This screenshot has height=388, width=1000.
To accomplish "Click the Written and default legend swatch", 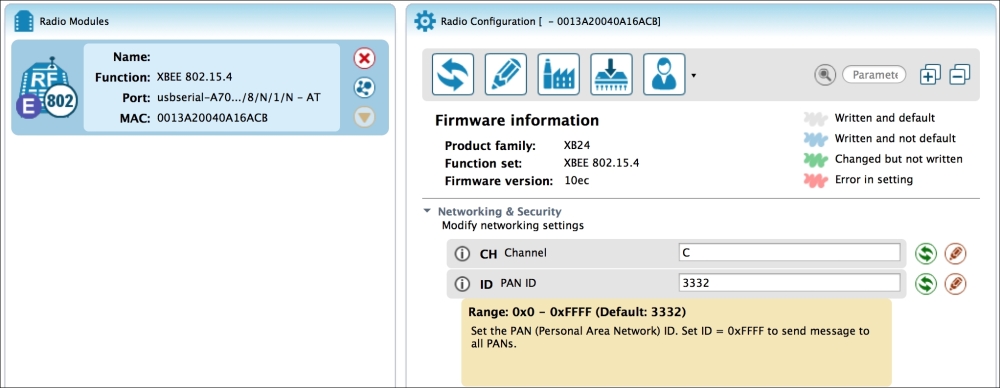I will pyautogui.click(x=815, y=119).
